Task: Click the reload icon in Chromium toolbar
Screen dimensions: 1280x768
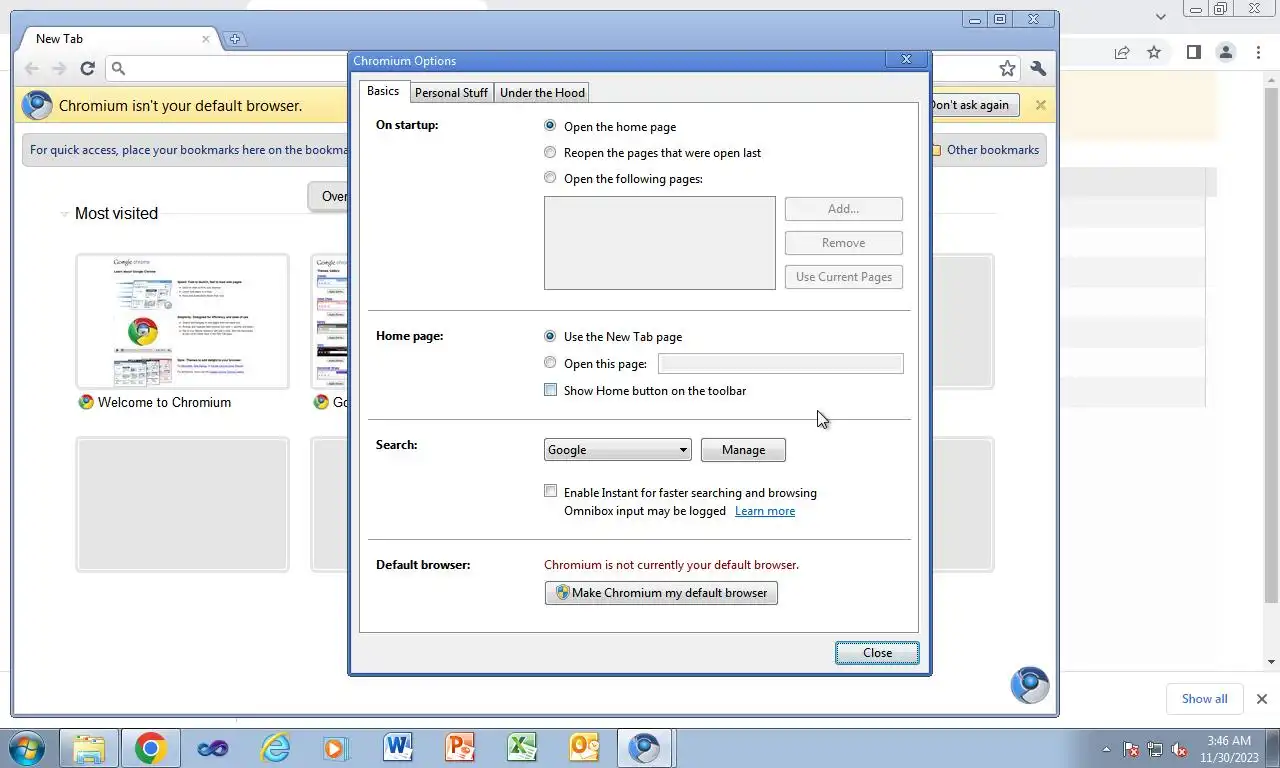Action: tap(87, 69)
